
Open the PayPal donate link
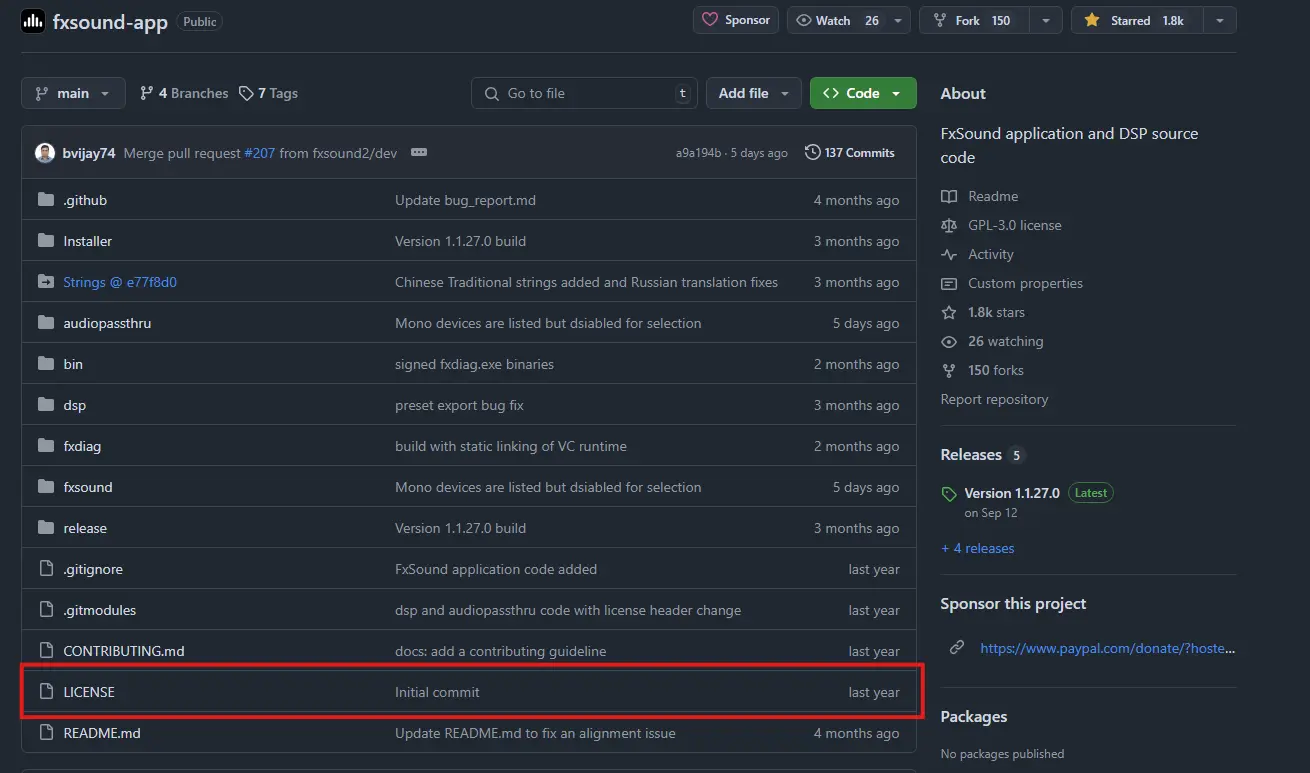pos(1108,648)
